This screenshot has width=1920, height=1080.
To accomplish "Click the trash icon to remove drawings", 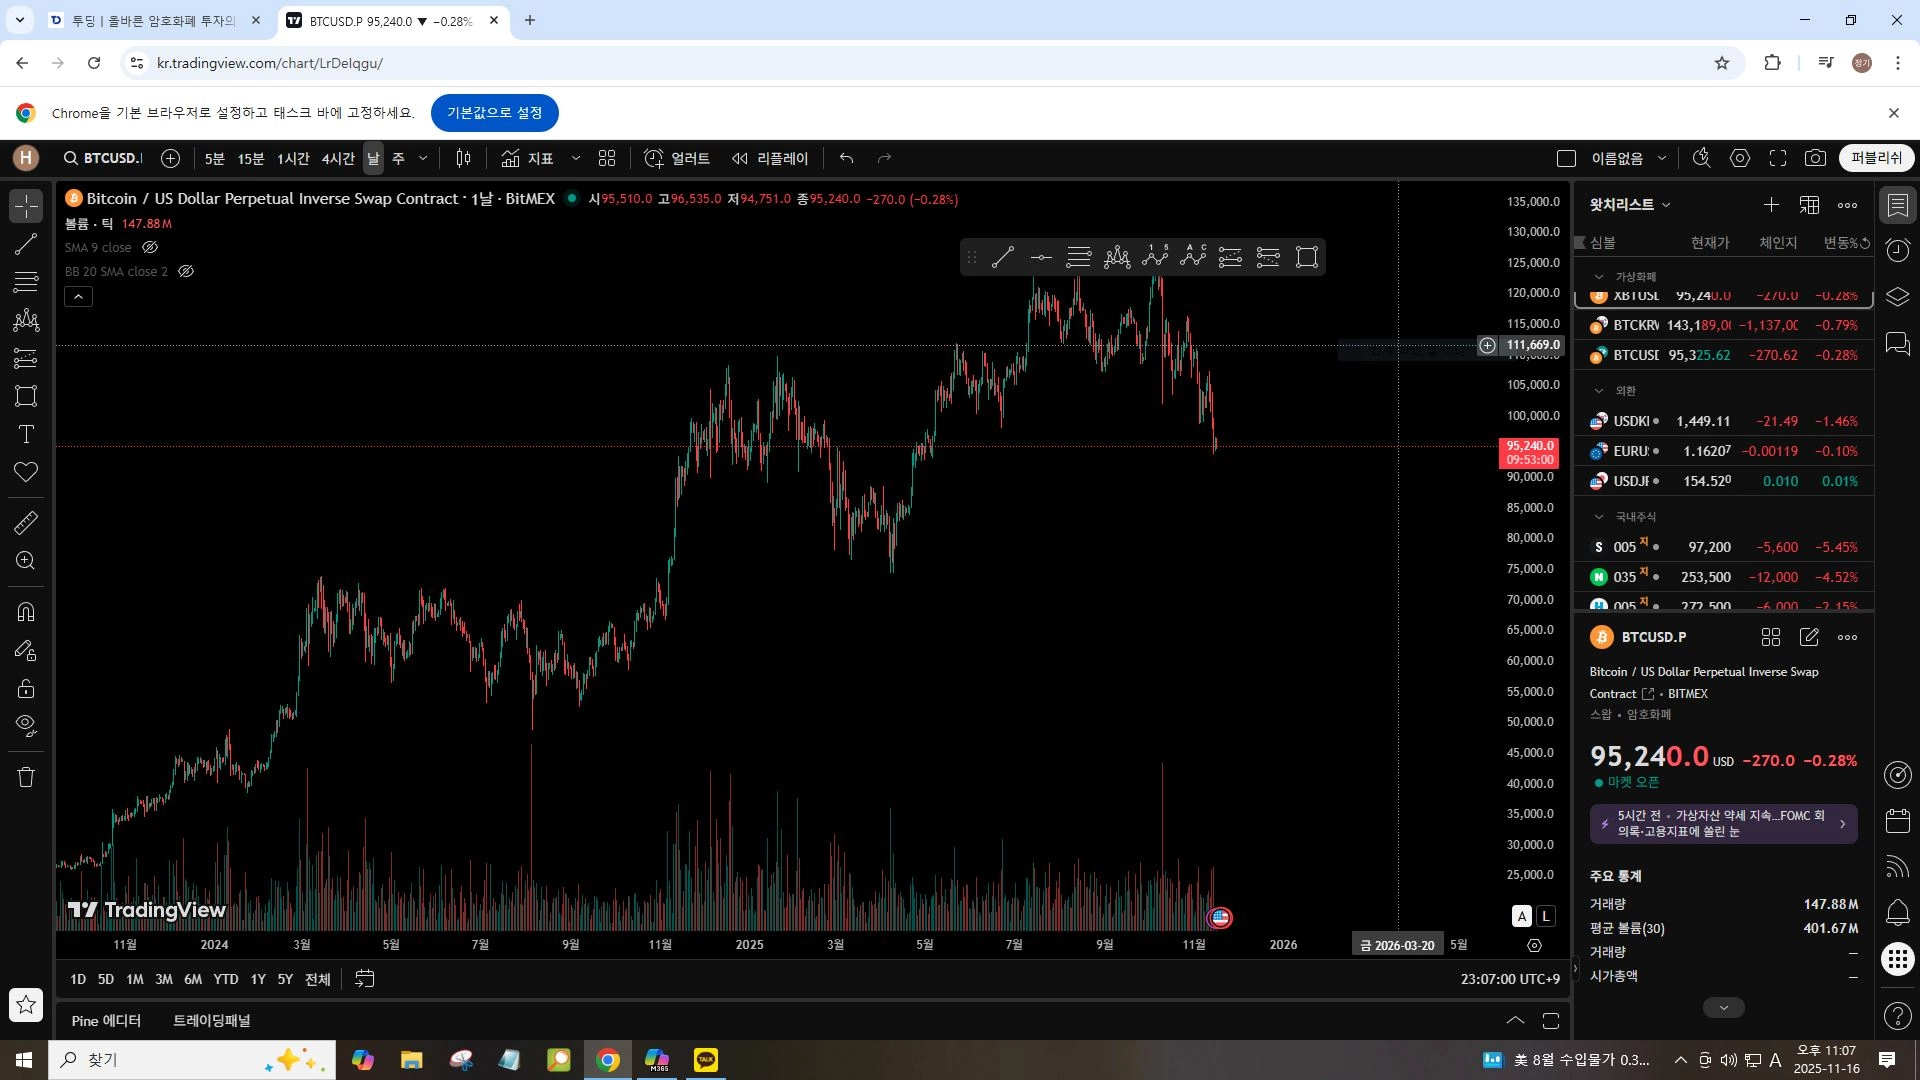I will tap(26, 777).
